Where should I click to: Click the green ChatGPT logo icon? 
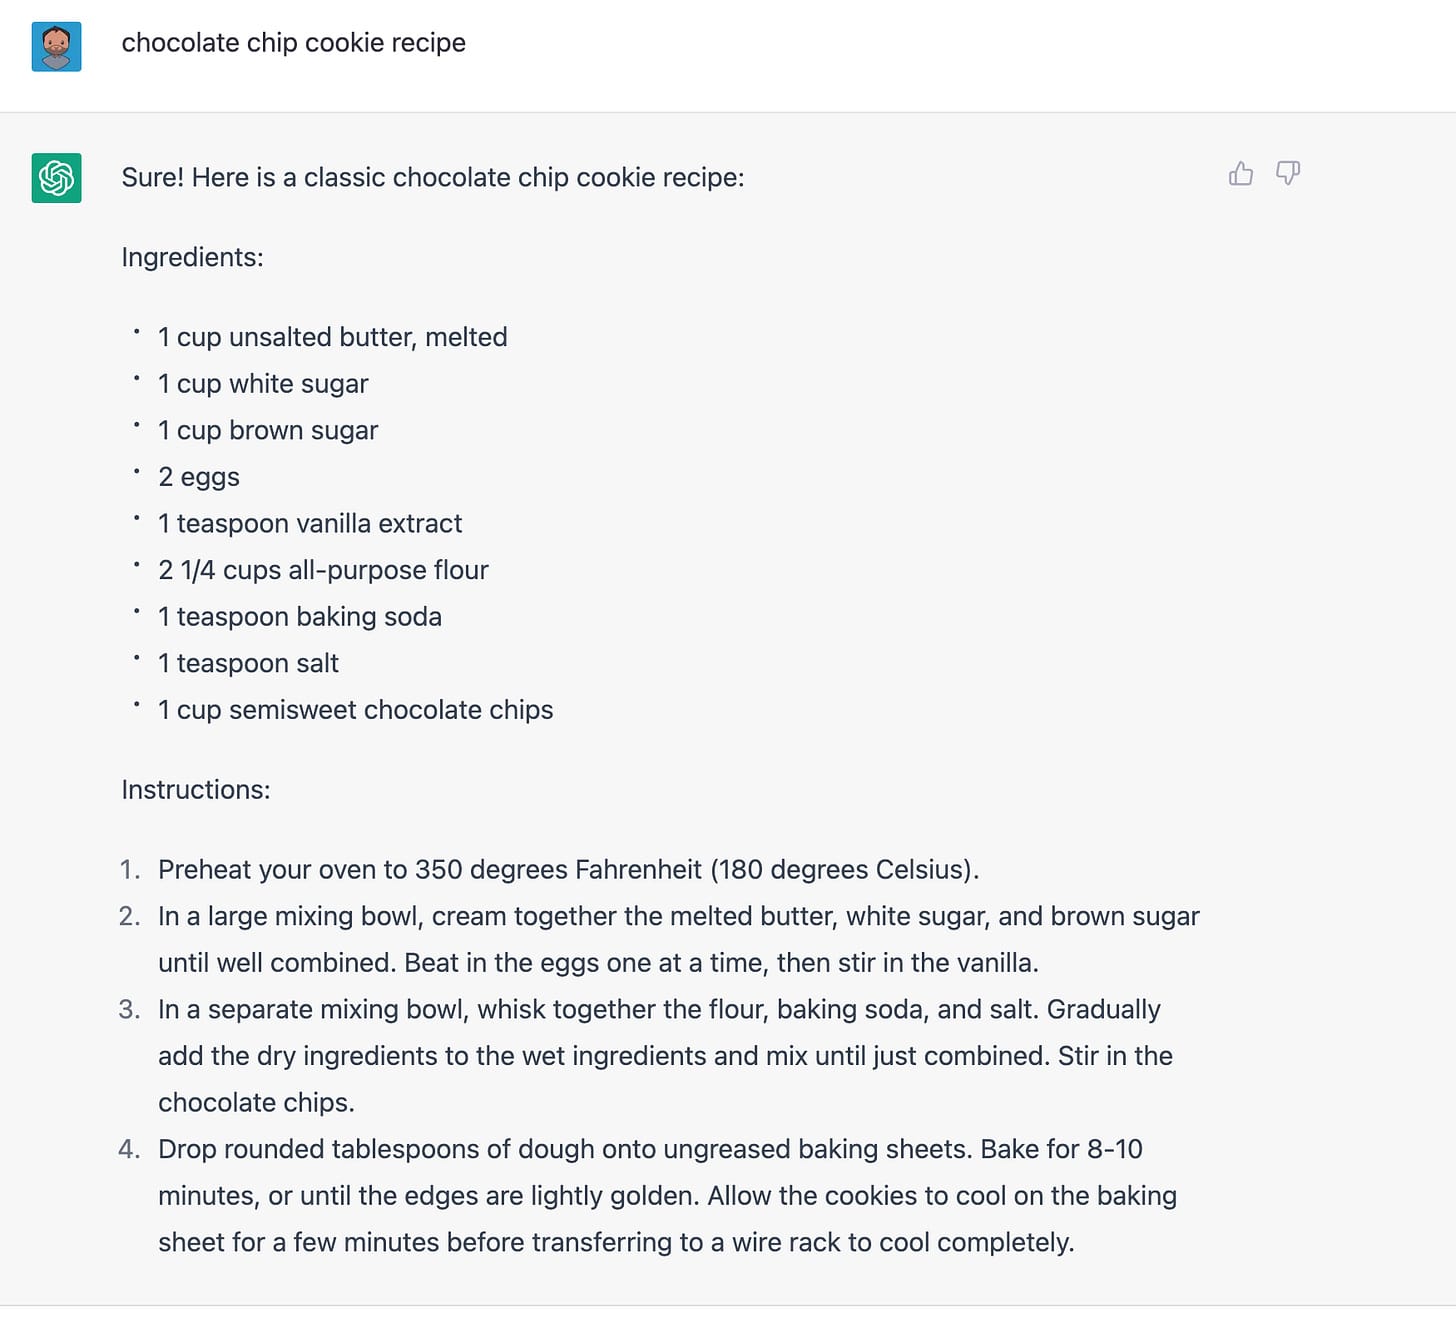point(56,178)
